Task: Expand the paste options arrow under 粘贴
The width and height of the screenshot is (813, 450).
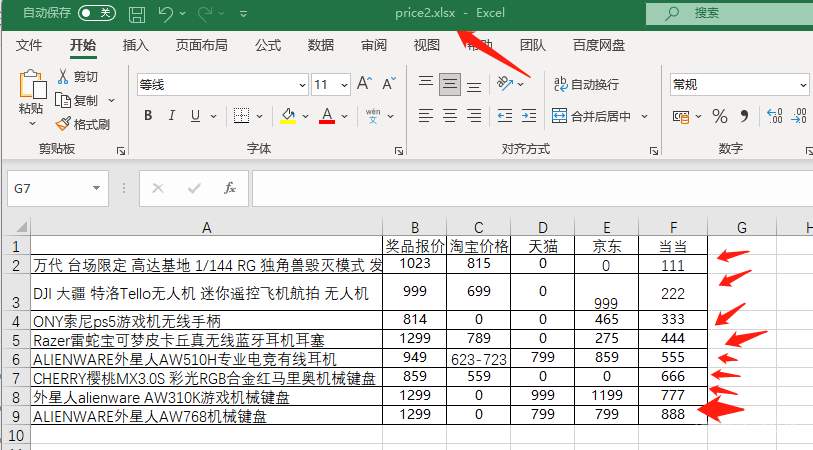Action: (32, 123)
